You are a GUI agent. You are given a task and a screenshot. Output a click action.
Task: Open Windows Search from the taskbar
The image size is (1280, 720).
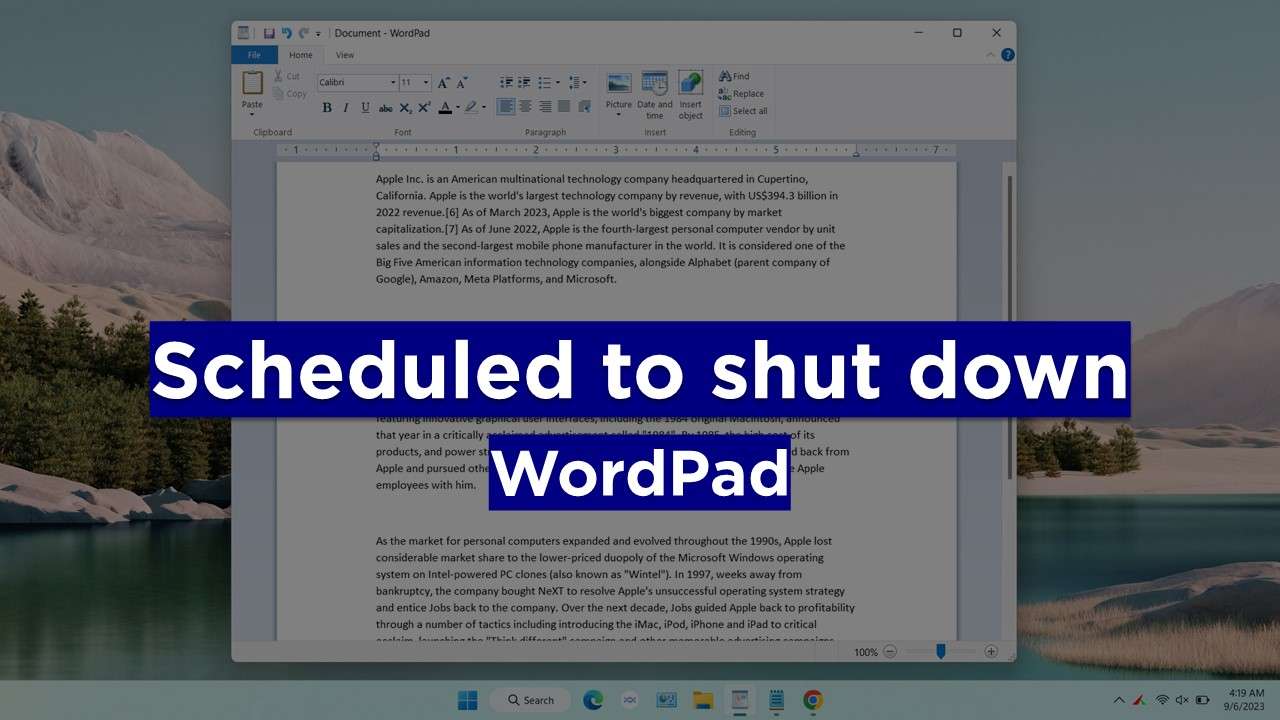pyautogui.click(x=530, y=700)
